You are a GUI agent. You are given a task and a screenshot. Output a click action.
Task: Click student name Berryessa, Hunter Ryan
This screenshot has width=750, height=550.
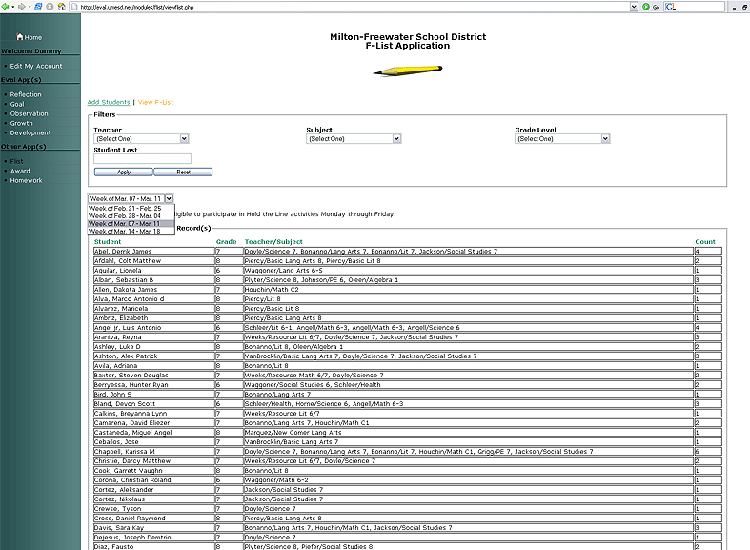tap(131, 385)
